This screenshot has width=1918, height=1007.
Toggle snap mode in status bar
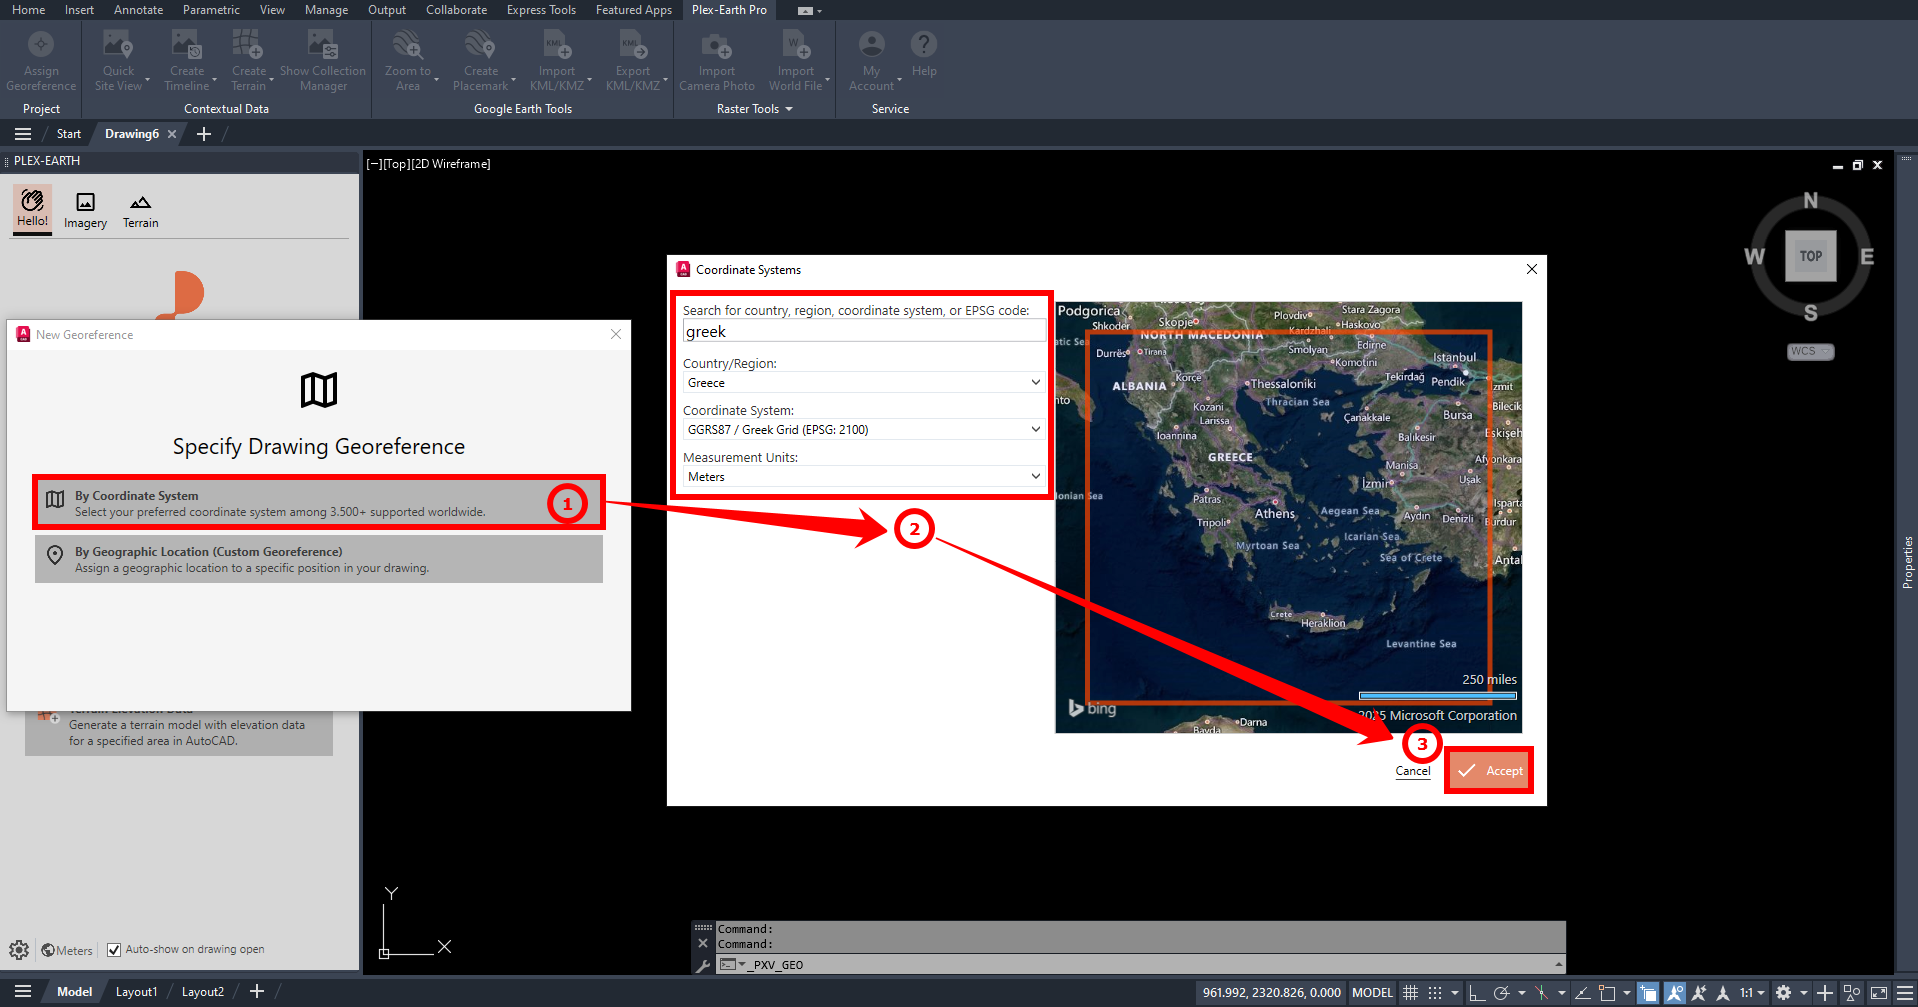(1435, 993)
